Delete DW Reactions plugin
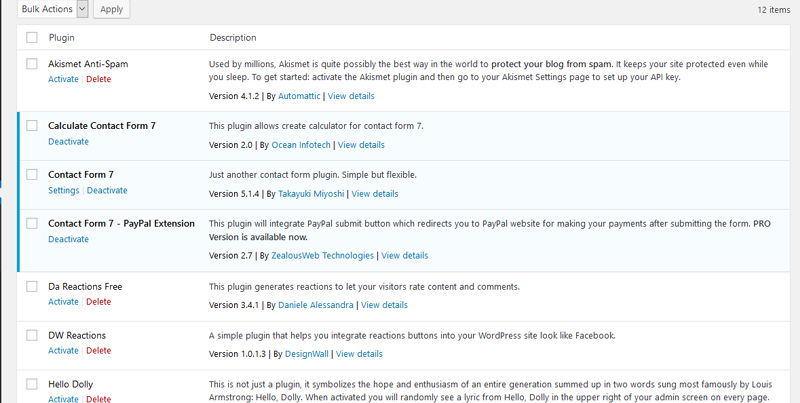Image resolution: width=800 pixels, height=403 pixels. tap(98, 351)
